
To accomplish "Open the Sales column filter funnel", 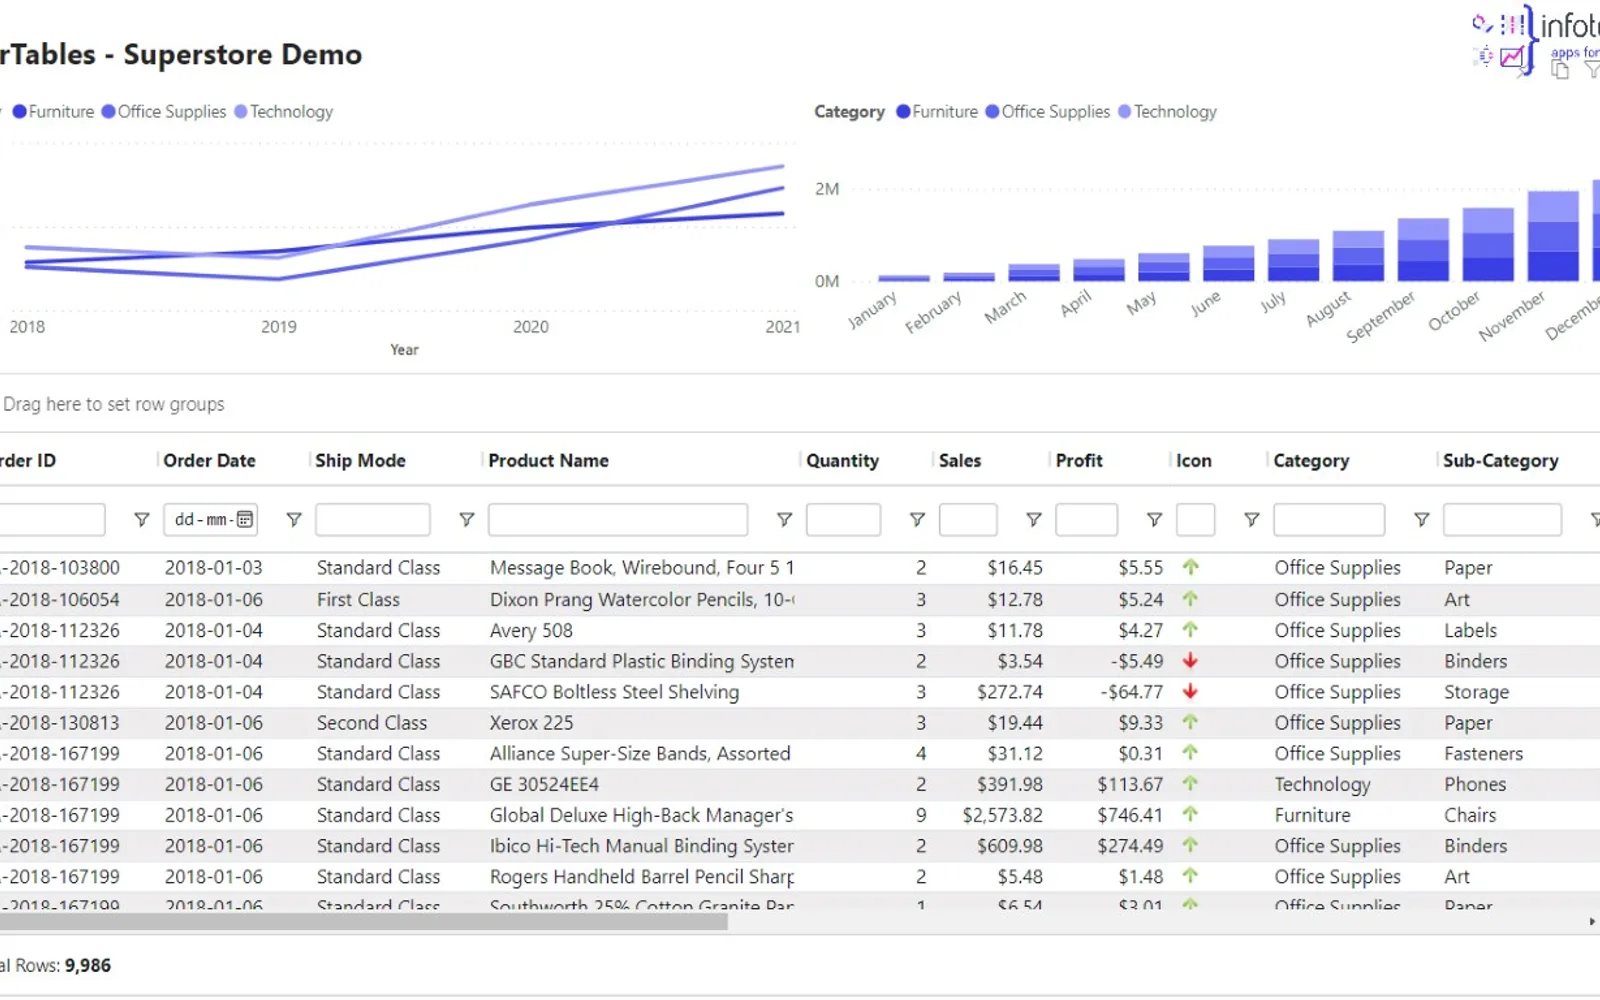I will point(1034,519).
